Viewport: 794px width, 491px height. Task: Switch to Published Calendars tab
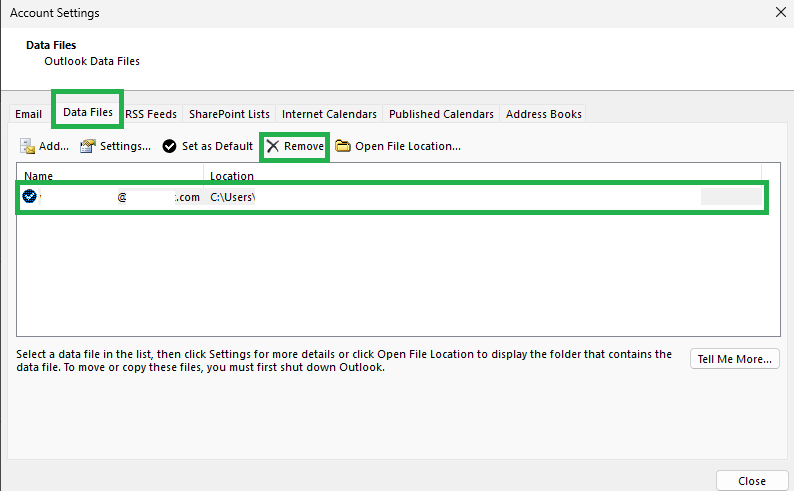pyautogui.click(x=441, y=114)
